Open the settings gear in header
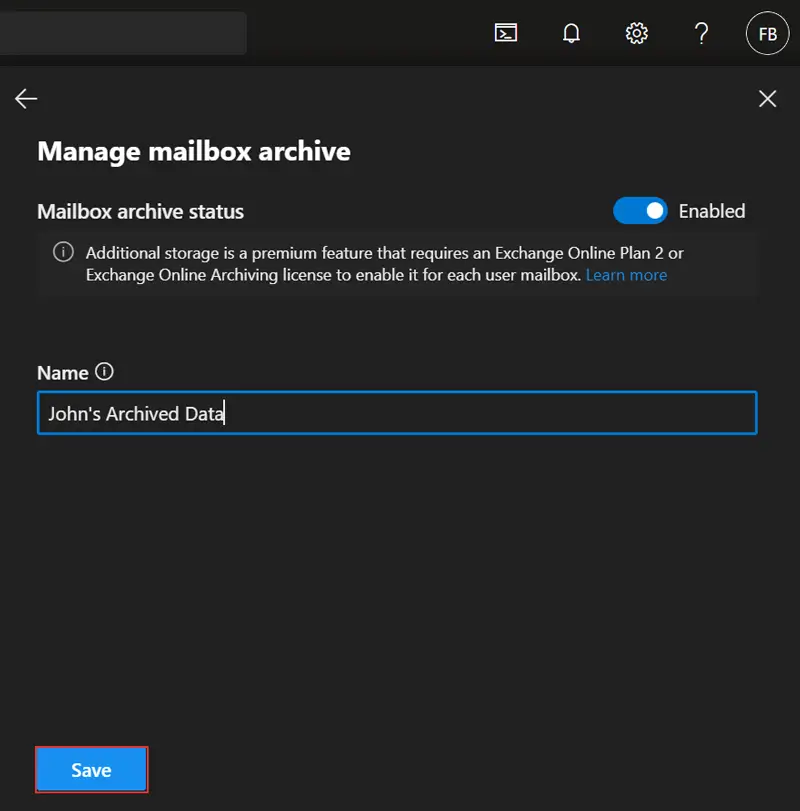800x811 pixels. pyautogui.click(x=636, y=33)
